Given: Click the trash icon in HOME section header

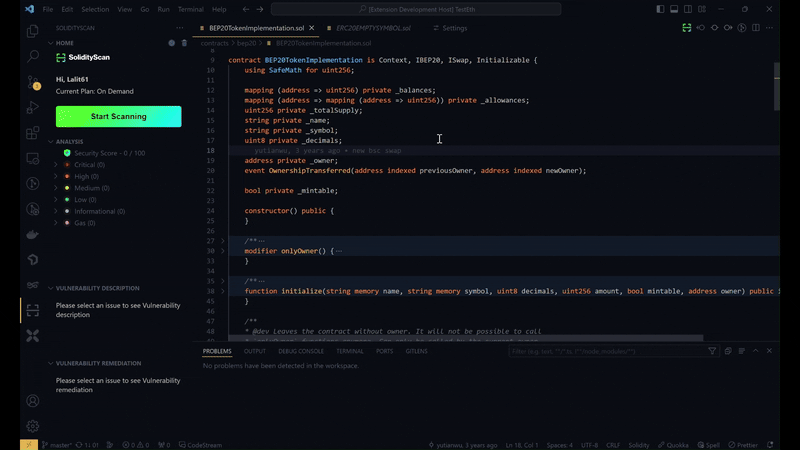Looking at the screenshot, I should point(182,43).
